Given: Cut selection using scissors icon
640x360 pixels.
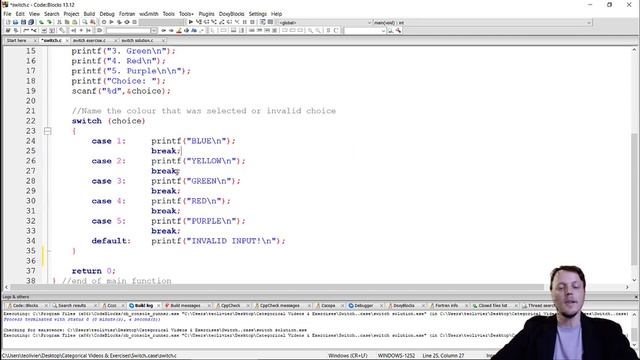Looking at the screenshot, I should [59, 22].
